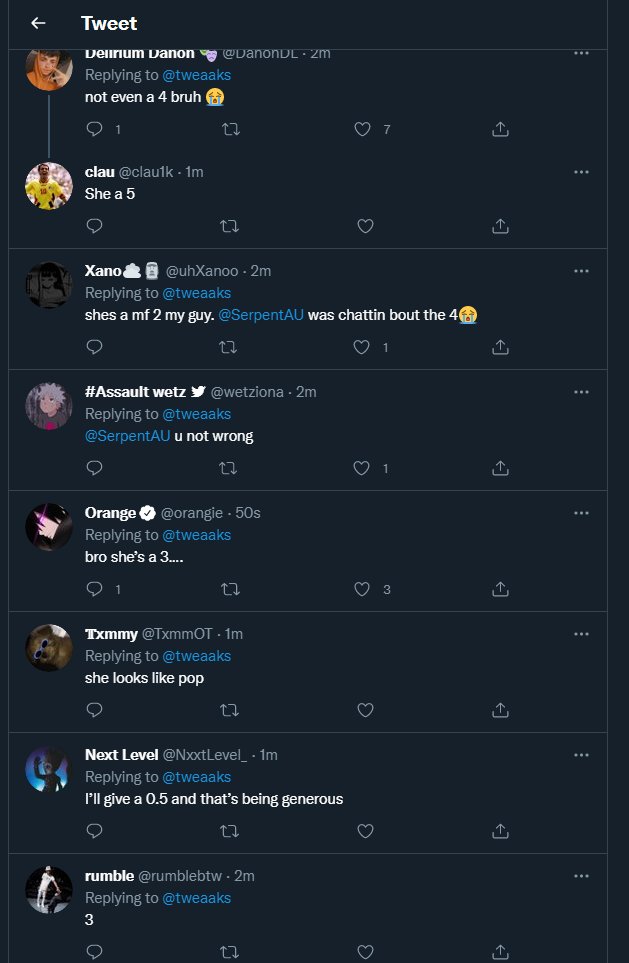This screenshot has height=963, width=629.
Task: Reply to Orange's "bro she's a 3" tweet
Action: [95, 589]
